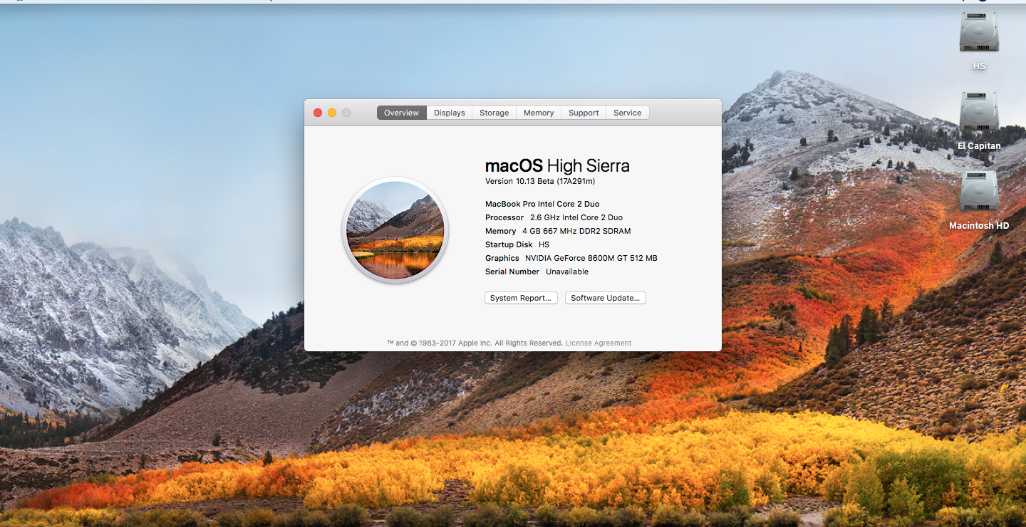Close the About This Mac window
Viewport: 1026px width, 527px height.
(x=318, y=113)
